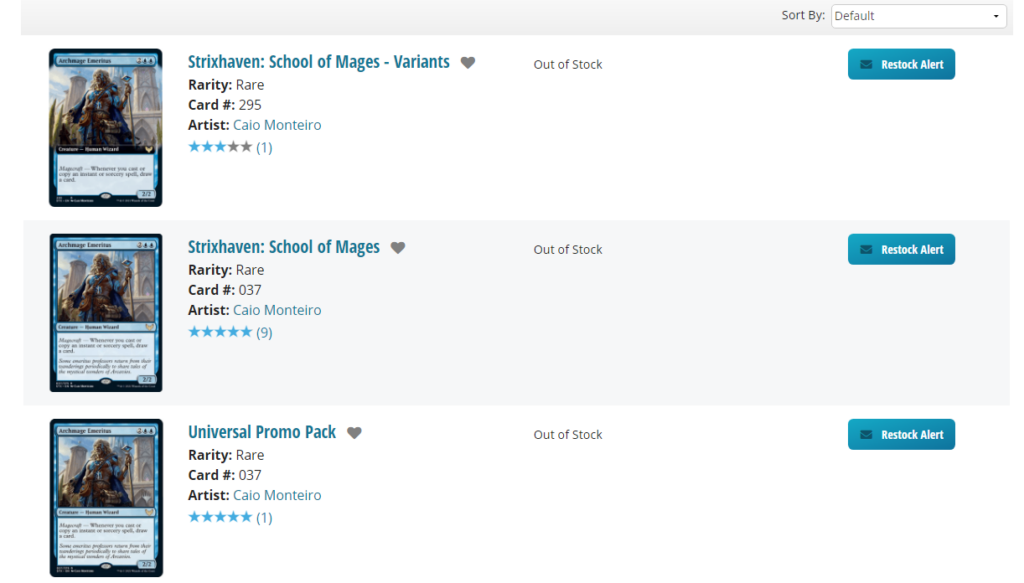The height and width of the screenshot is (583, 1024).
Task: Click artist Caio Monteiro on card #295
Action: coord(277,125)
